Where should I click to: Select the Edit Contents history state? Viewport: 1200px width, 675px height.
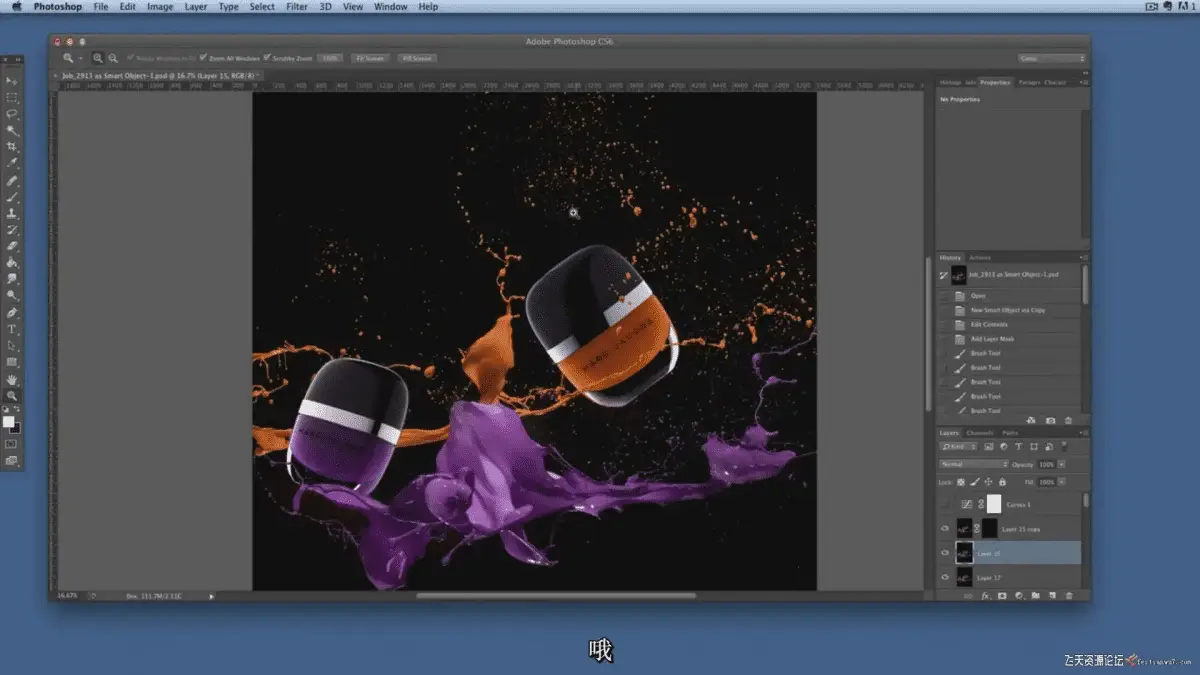coord(1010,324)
